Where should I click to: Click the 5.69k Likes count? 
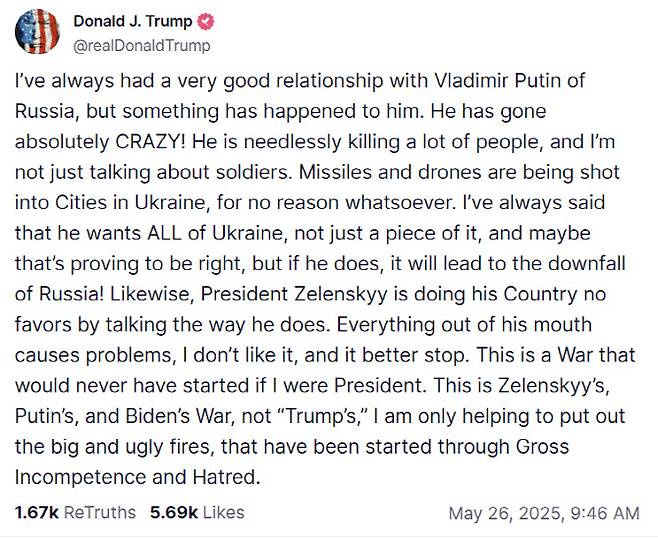172,512
